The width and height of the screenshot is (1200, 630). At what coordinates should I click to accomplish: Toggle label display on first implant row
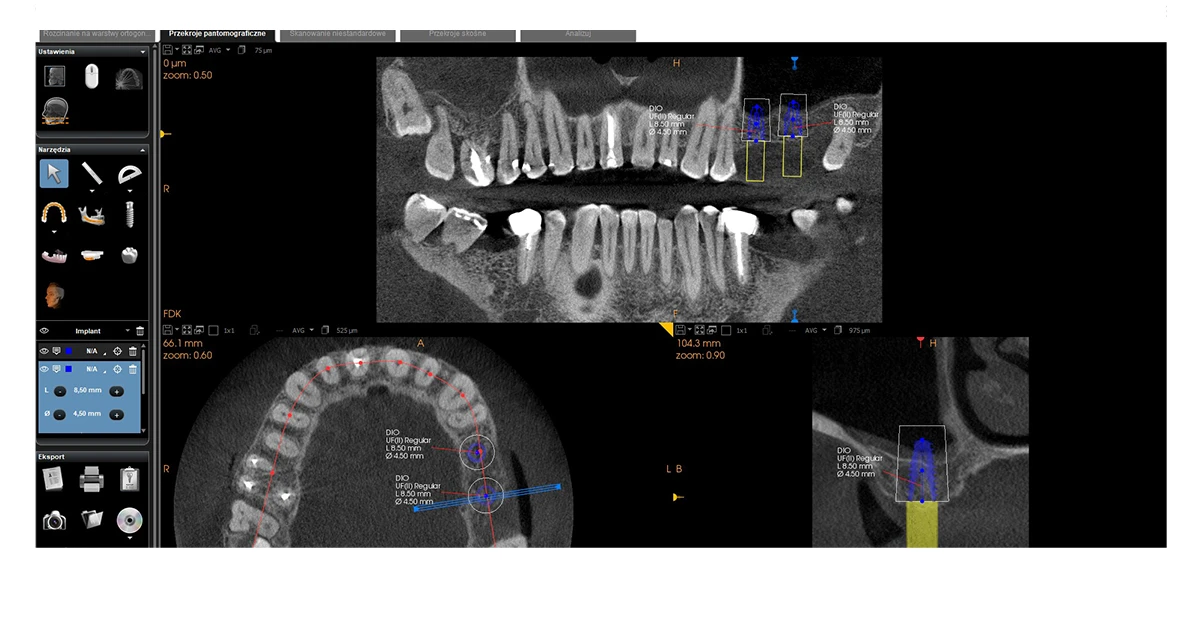coord(56,351)
